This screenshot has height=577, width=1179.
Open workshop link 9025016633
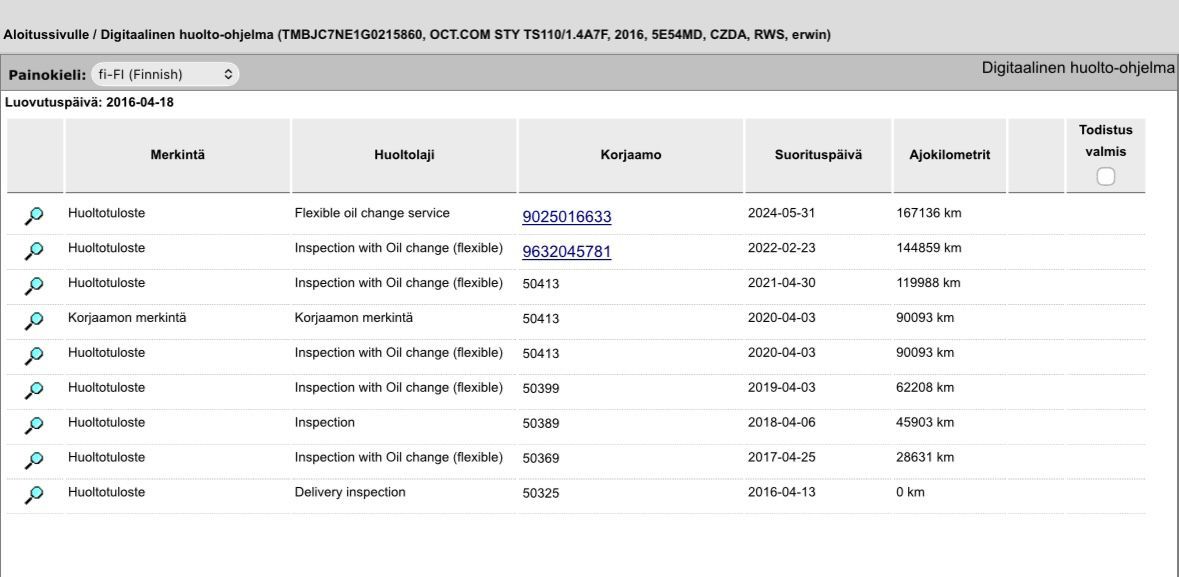[566, 217]
